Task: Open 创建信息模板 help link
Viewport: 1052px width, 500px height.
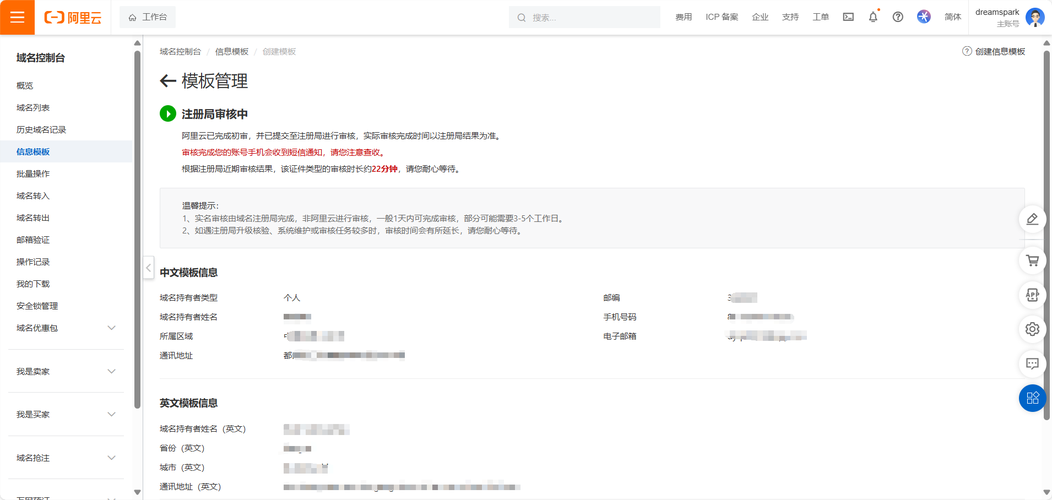Action: pyautogui.click(x=994, y=52)
